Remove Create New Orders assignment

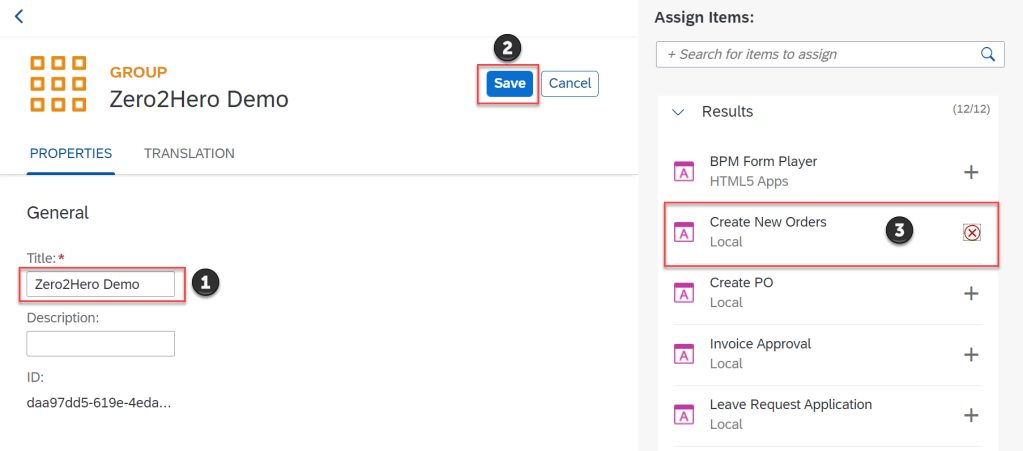pos(971,232)
